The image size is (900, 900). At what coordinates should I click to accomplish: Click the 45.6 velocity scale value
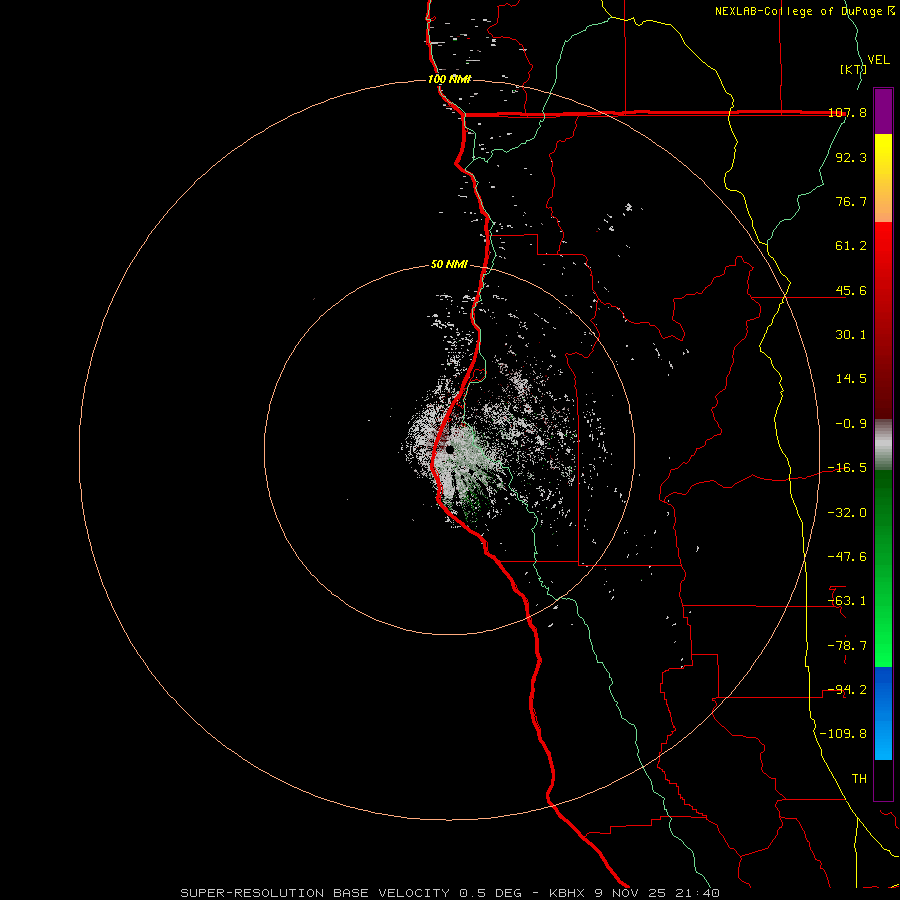851,290
